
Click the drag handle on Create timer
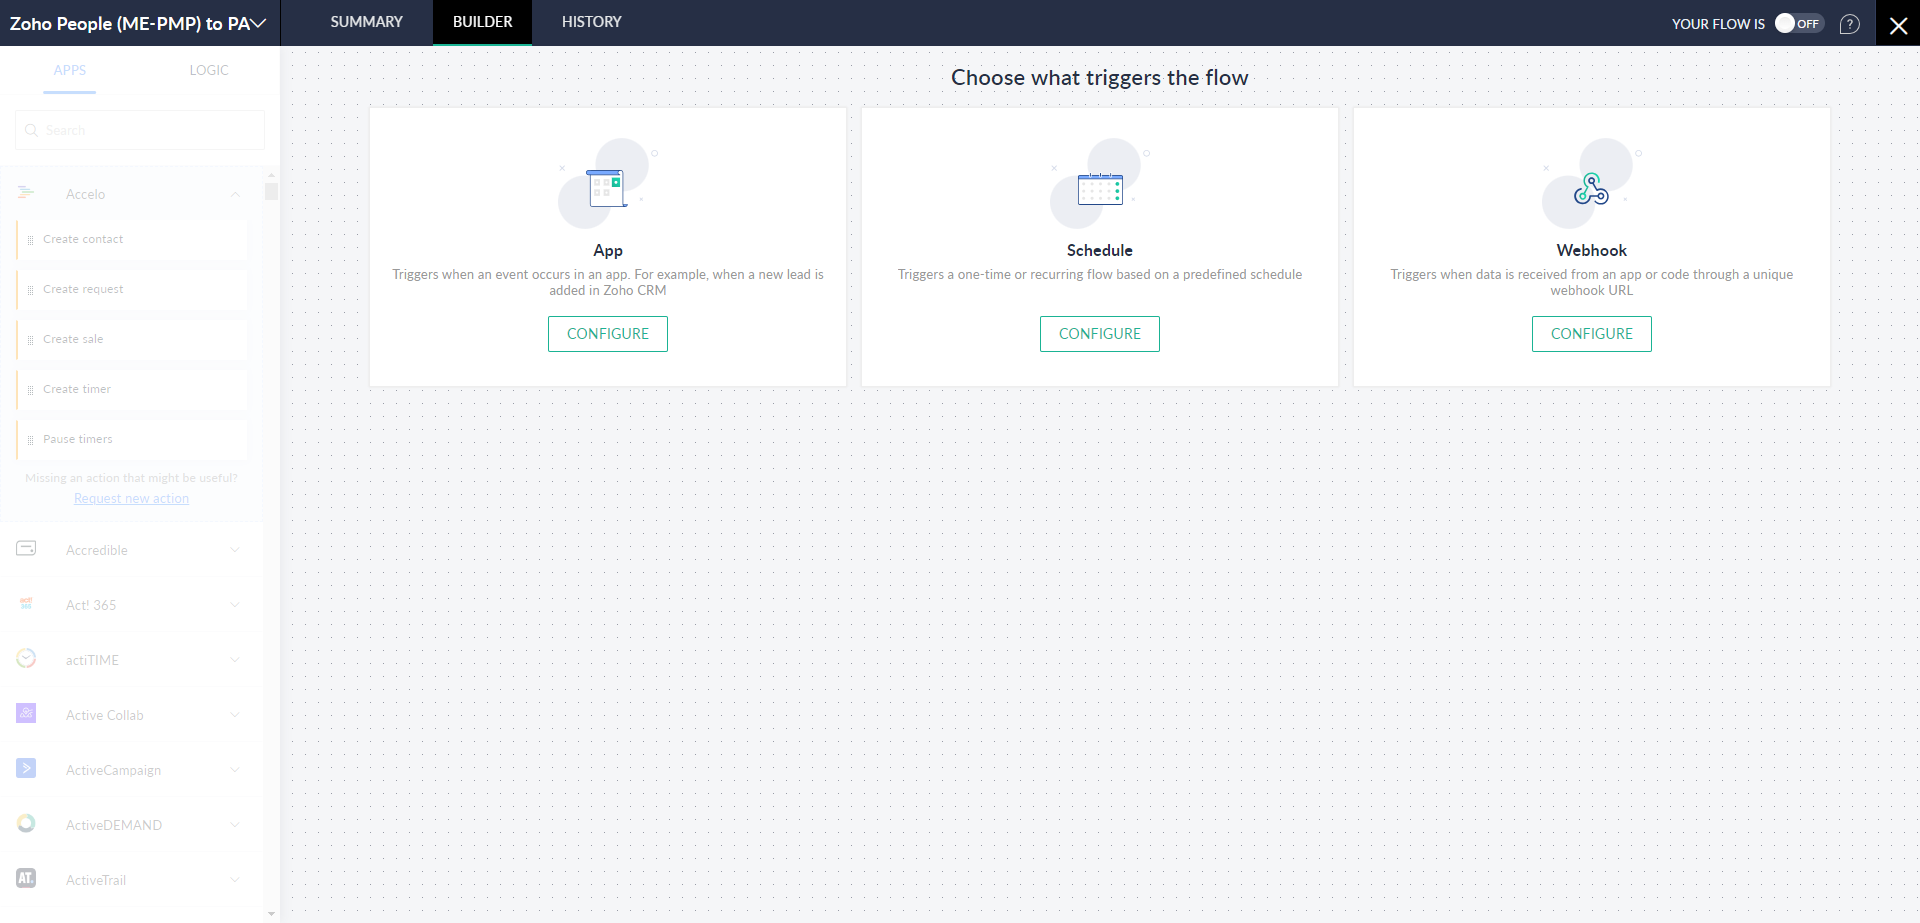click(31, 390)
